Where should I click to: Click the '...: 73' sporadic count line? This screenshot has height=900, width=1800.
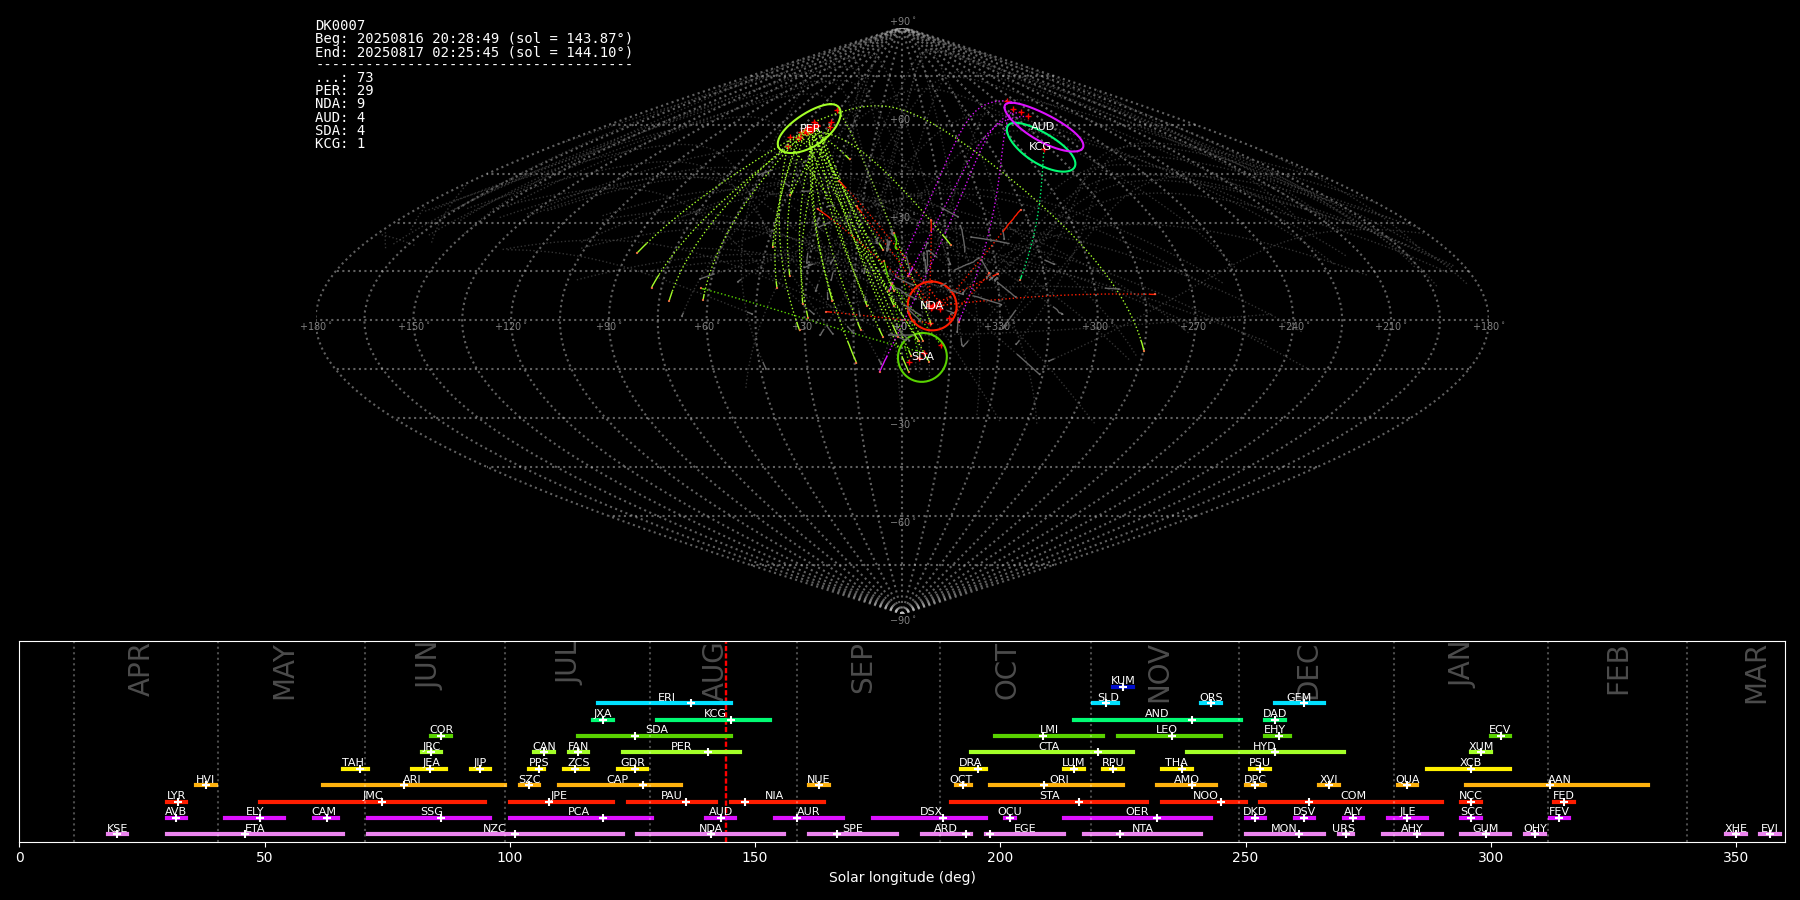[x=344, y=78]
